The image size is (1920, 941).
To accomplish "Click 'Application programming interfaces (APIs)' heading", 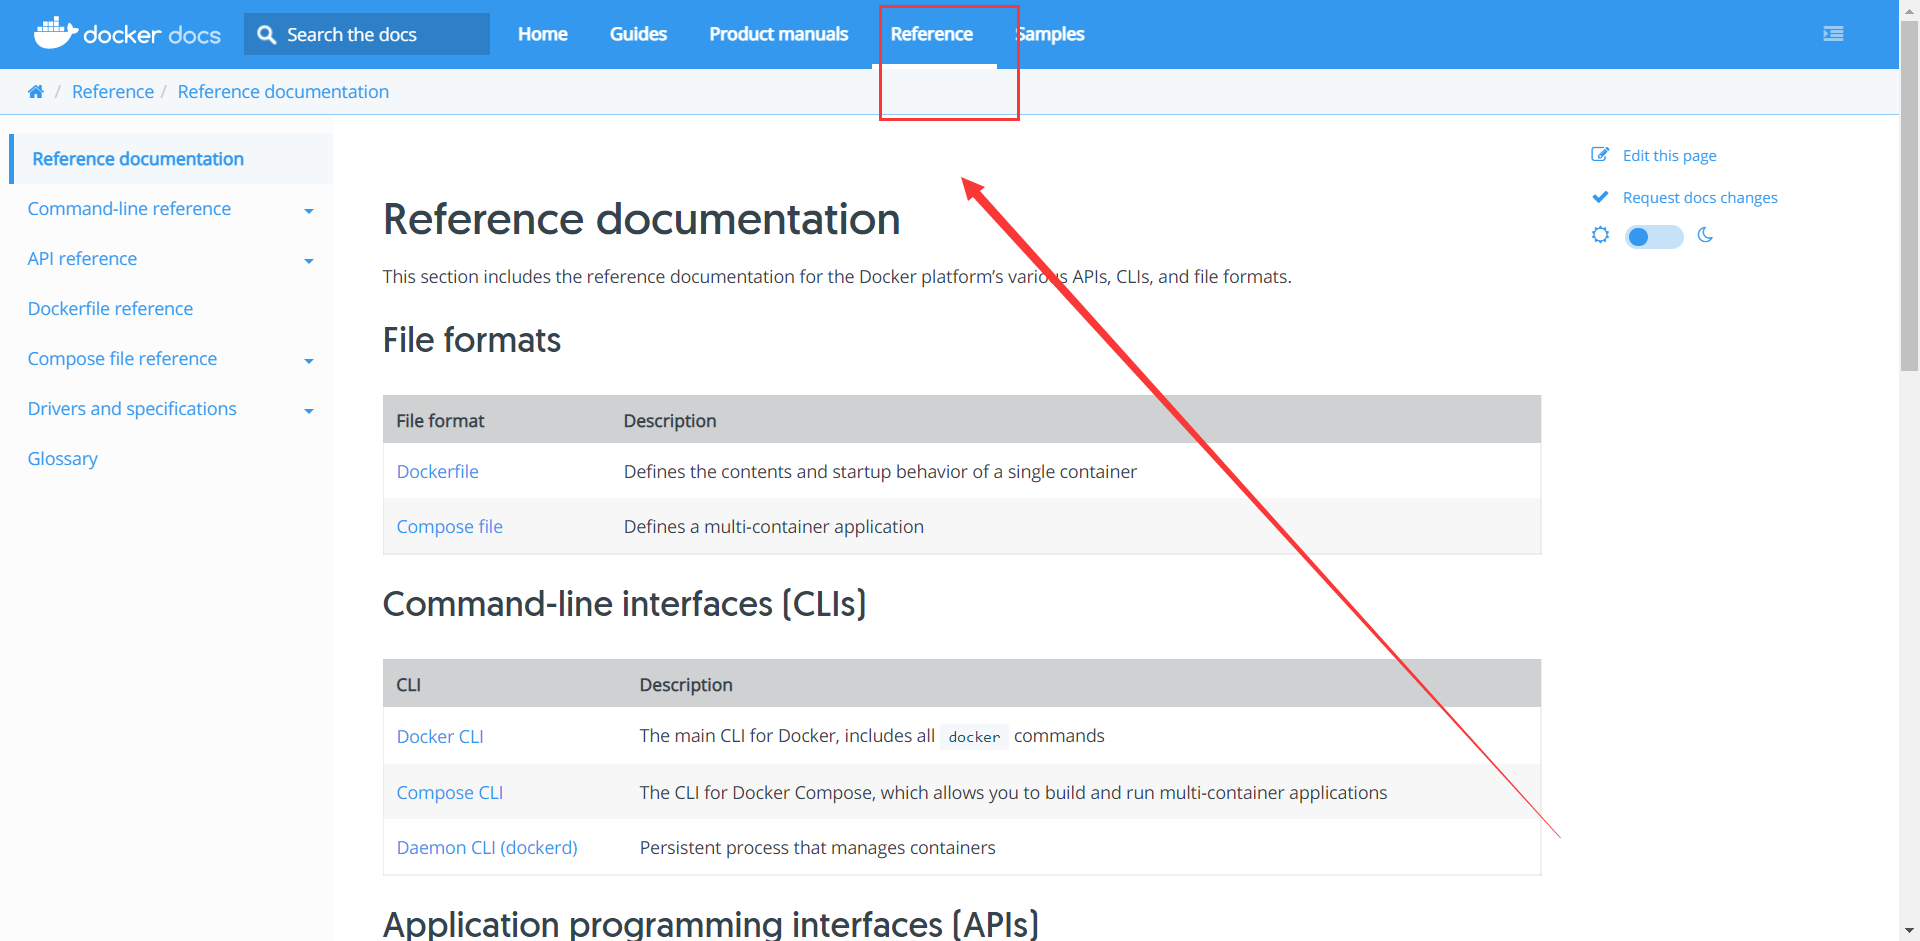I will [x=711, y=924].
